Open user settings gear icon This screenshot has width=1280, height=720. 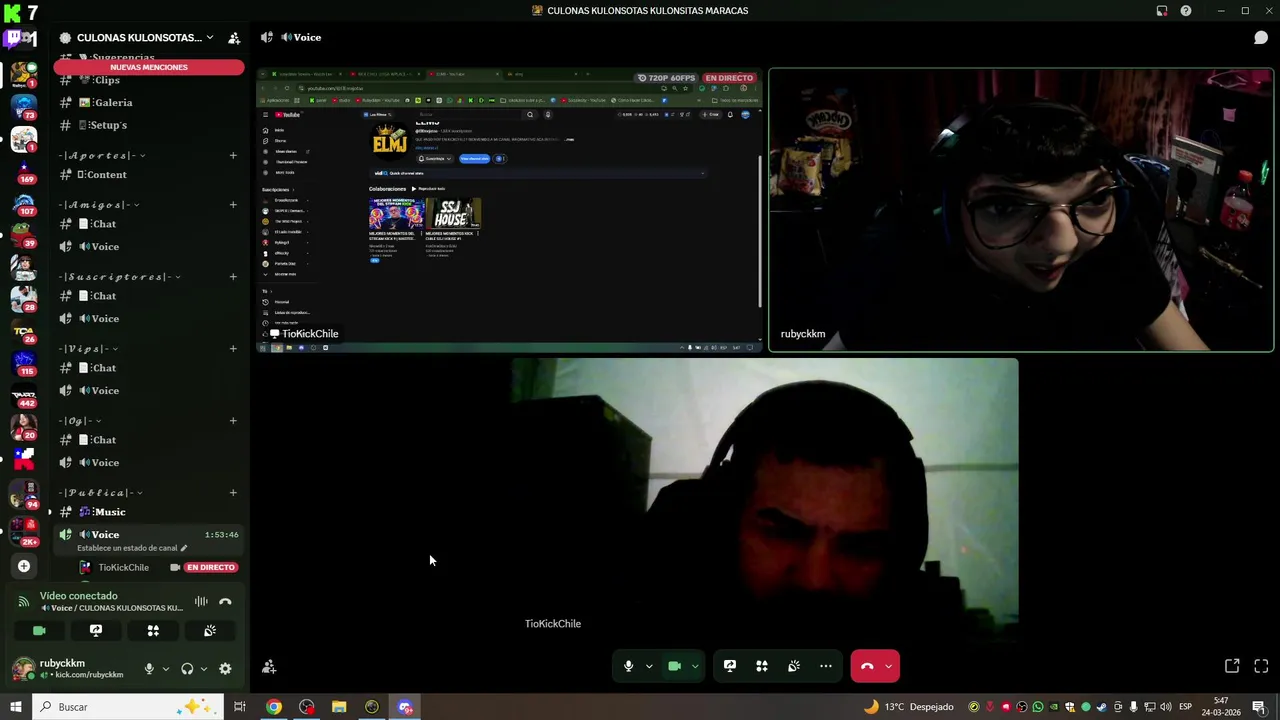click(x=225, y=669)
